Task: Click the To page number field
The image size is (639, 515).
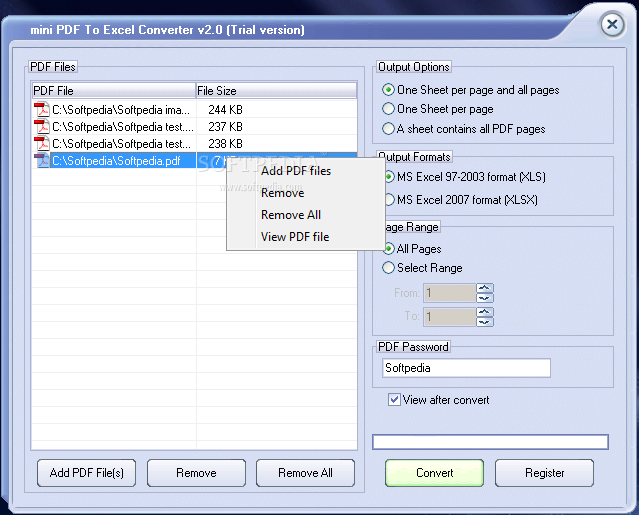Action: coord(450,317)
